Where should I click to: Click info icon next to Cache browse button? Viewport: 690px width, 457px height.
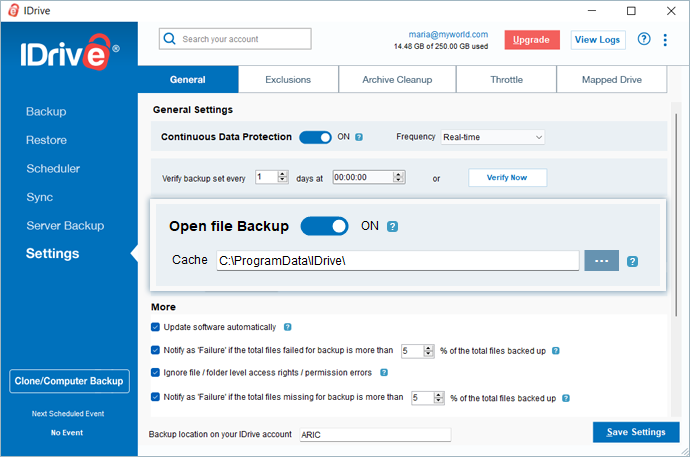[632, 261]
